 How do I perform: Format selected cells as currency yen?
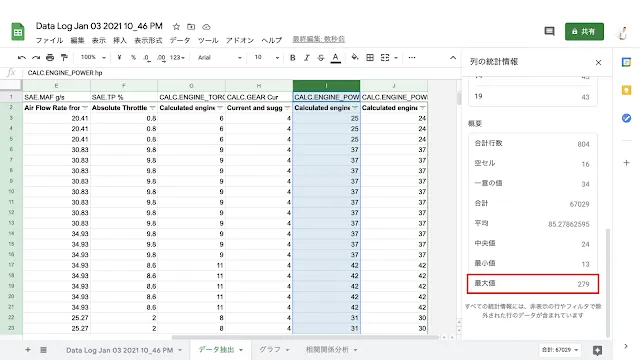point(119,58)
